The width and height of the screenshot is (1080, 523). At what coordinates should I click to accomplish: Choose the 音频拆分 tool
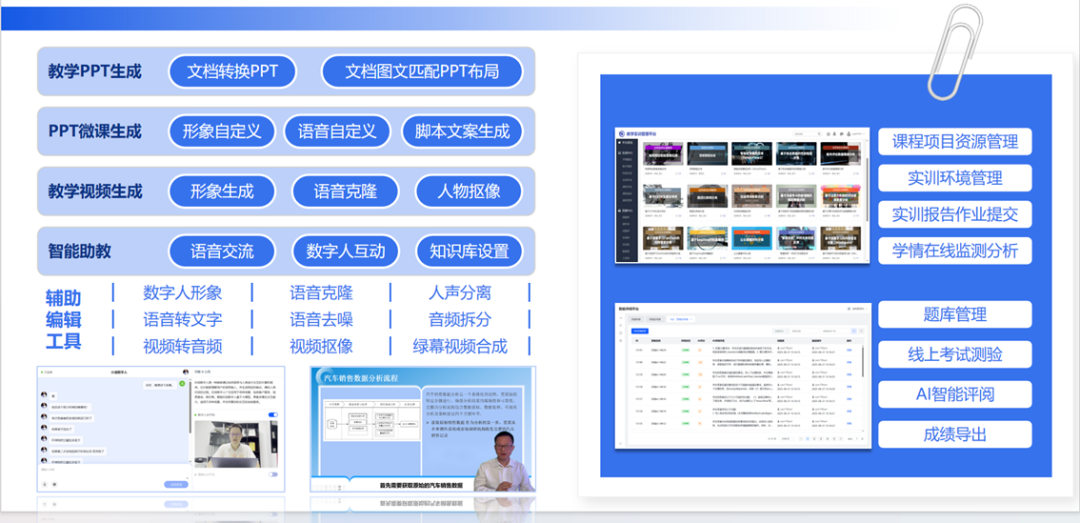(x=459, y=319)
